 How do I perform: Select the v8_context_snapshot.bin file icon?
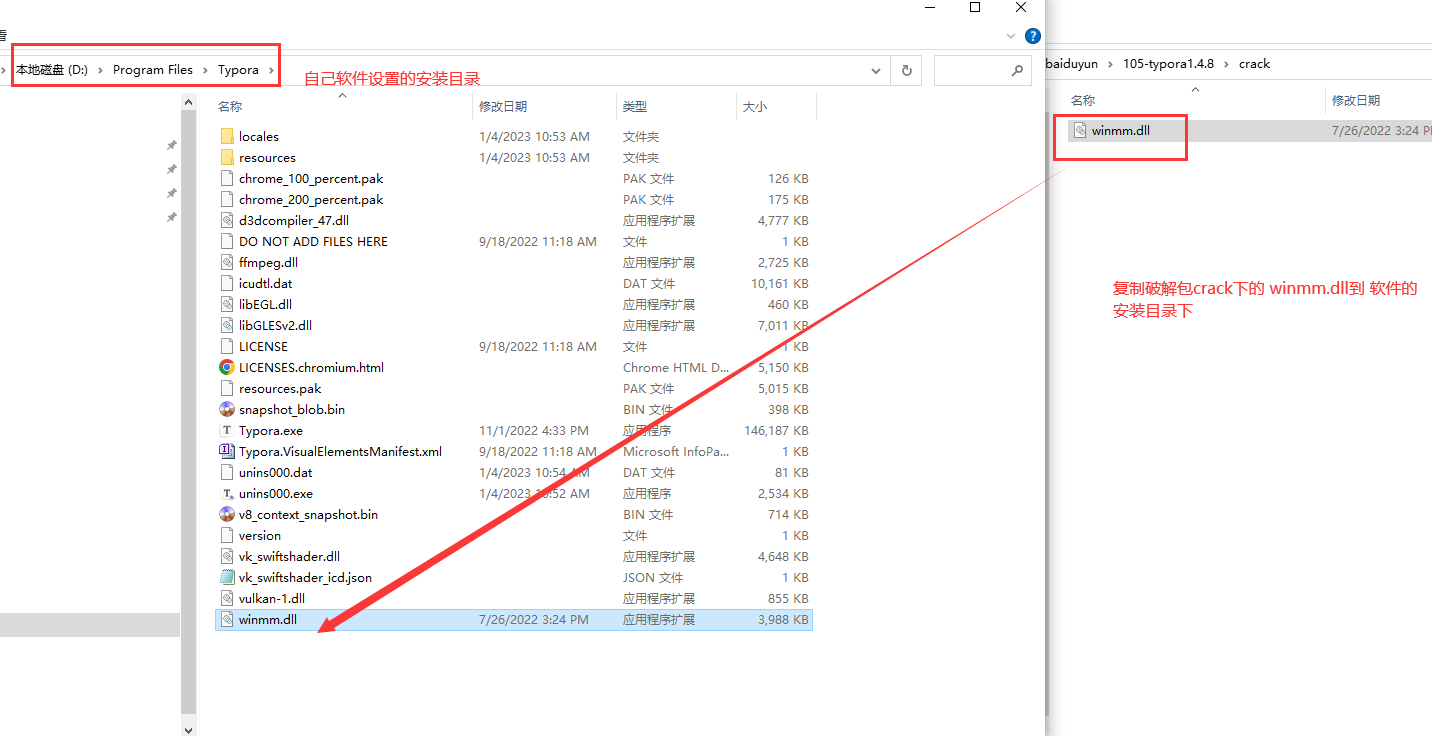pos(227,514)
